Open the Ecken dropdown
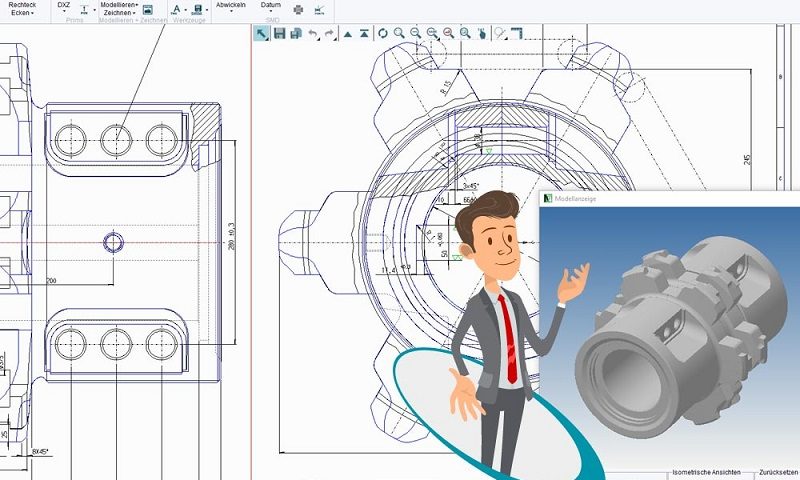The image size is (800, 480). pyautogui.click(x=23, y=13)
